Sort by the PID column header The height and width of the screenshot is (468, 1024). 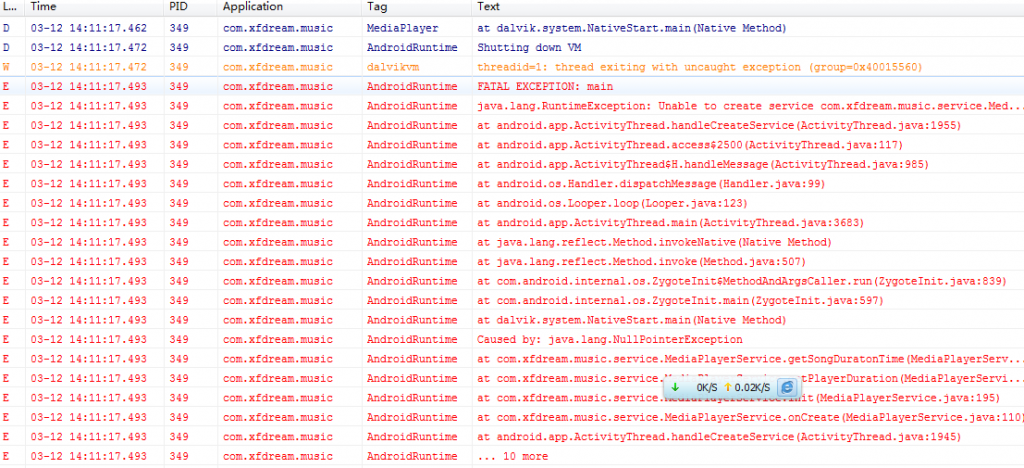179,7
